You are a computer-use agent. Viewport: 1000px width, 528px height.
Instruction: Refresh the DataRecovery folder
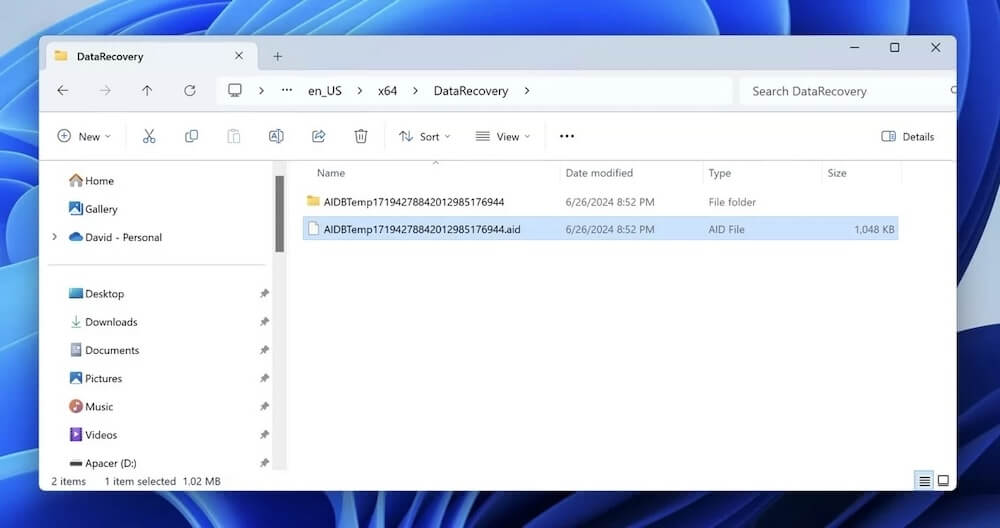tap(189, 91)
